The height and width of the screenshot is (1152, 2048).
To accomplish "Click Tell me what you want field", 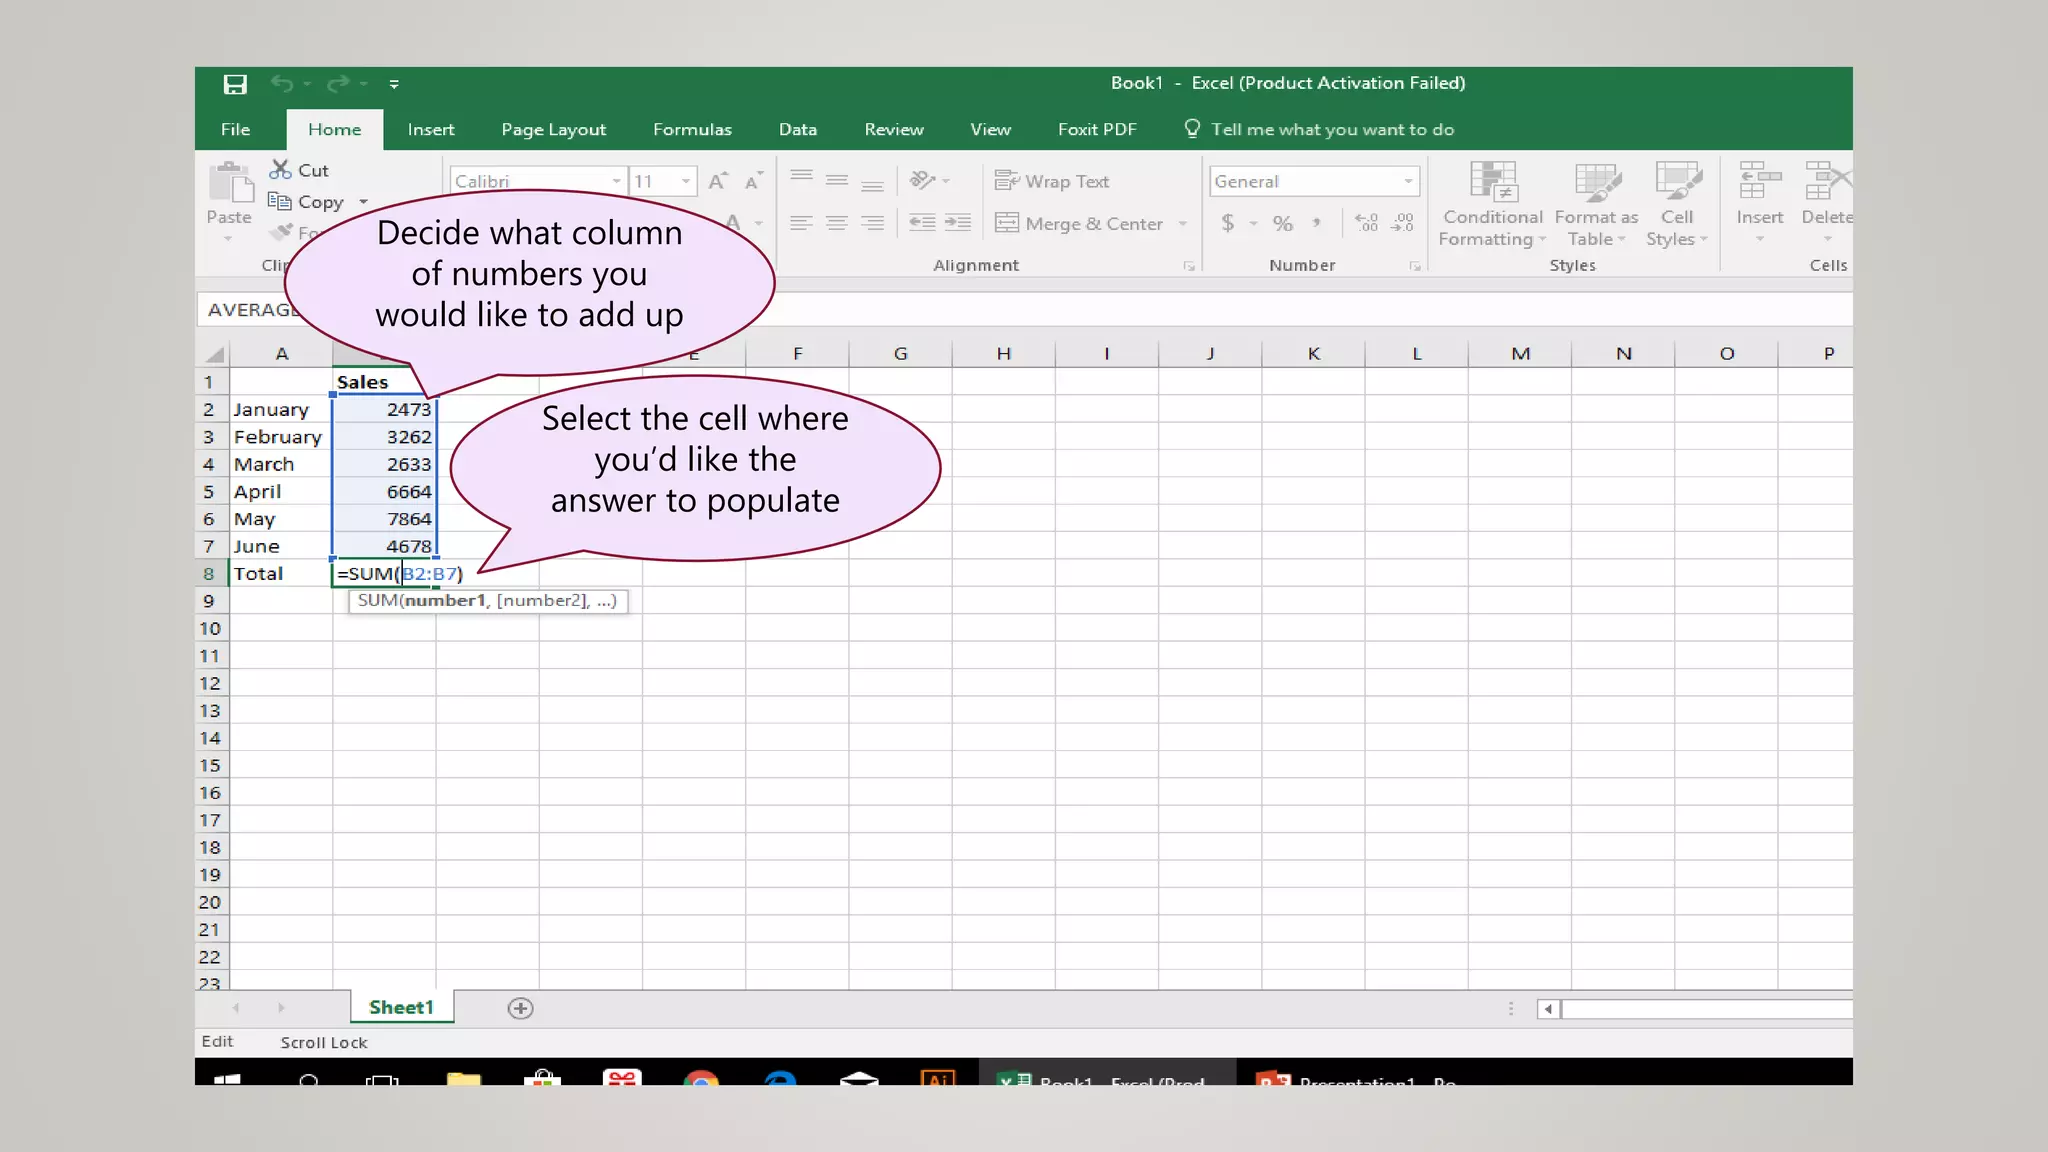I will coord(1331,130).
